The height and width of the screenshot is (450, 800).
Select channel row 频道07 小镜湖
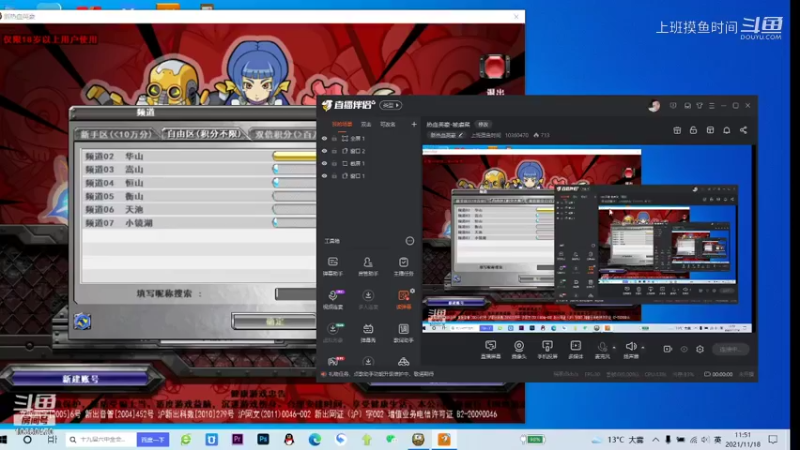[x=198, y=223]
